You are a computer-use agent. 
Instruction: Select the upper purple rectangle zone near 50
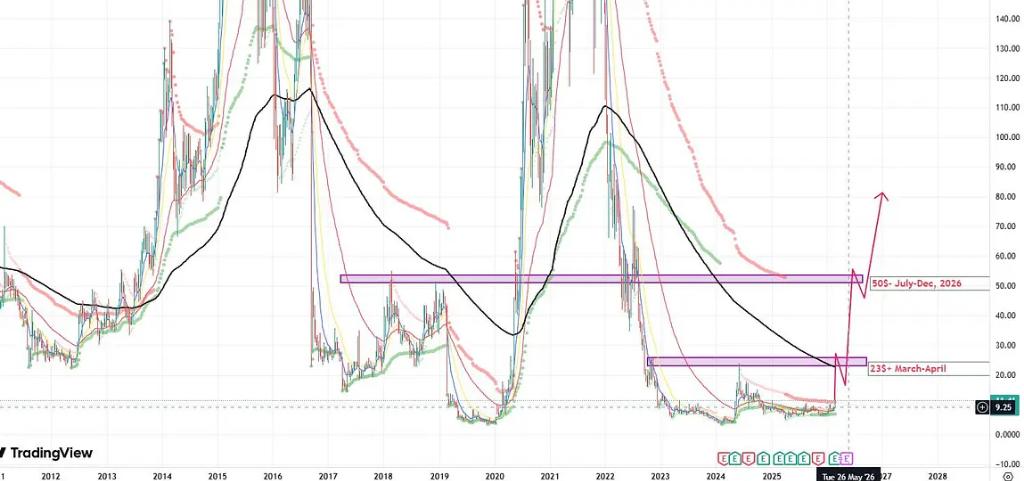click(601, 278)
